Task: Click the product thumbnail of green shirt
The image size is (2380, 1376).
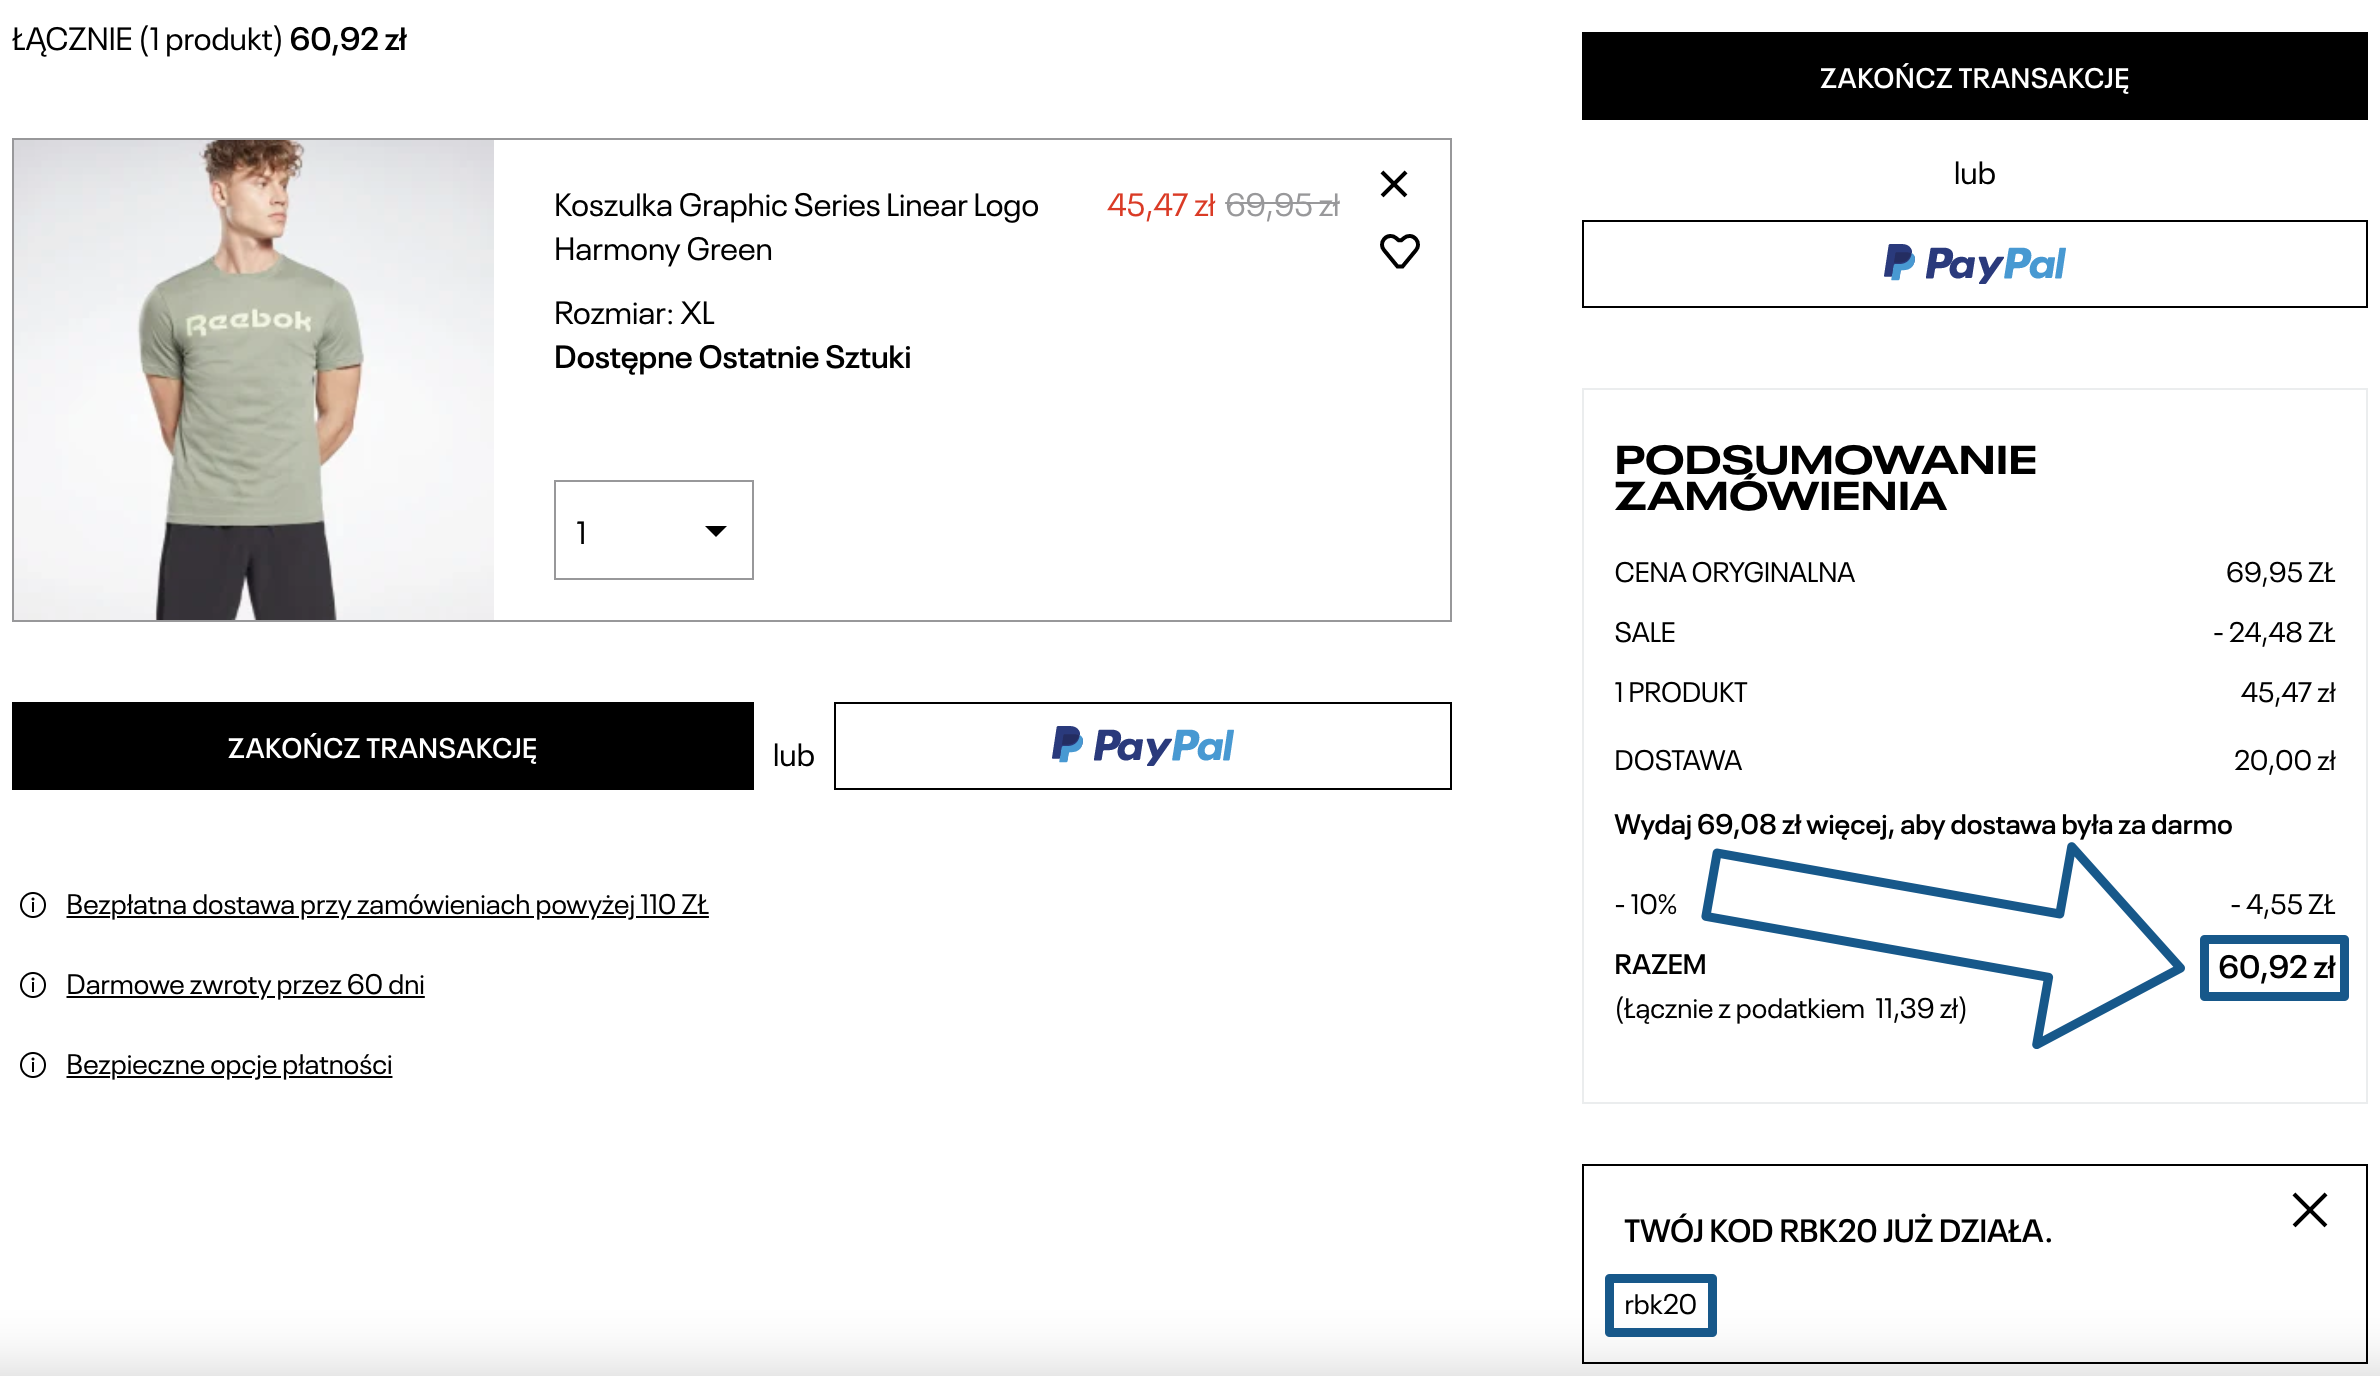Action: click(x=253, y=380)
